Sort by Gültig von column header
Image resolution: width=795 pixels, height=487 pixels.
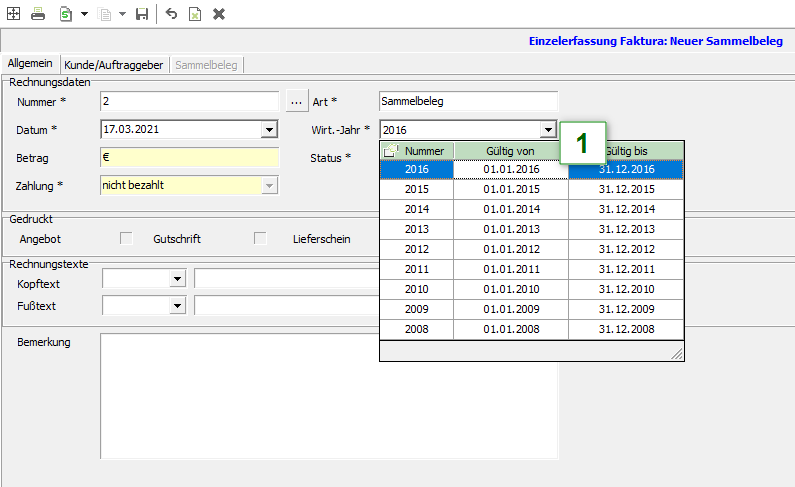pyautogui.click(x=510, y=150)
